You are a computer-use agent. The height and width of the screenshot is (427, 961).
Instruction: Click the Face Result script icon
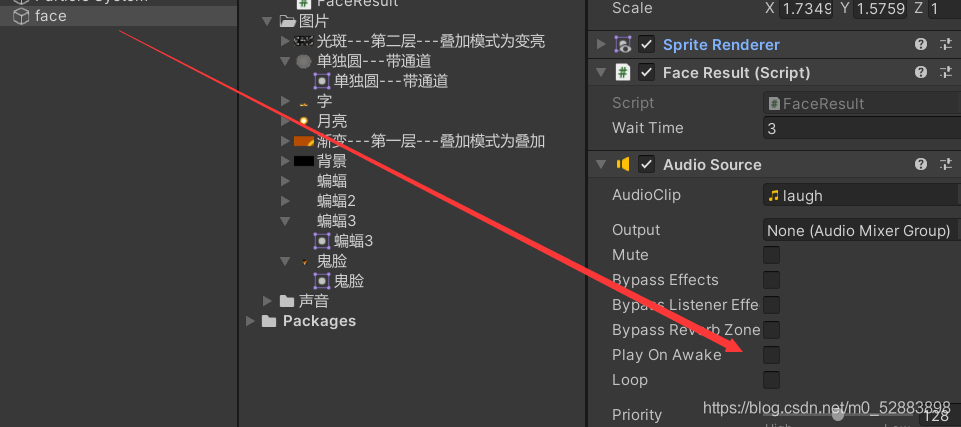pyautogui.click(x=623, y=73)
